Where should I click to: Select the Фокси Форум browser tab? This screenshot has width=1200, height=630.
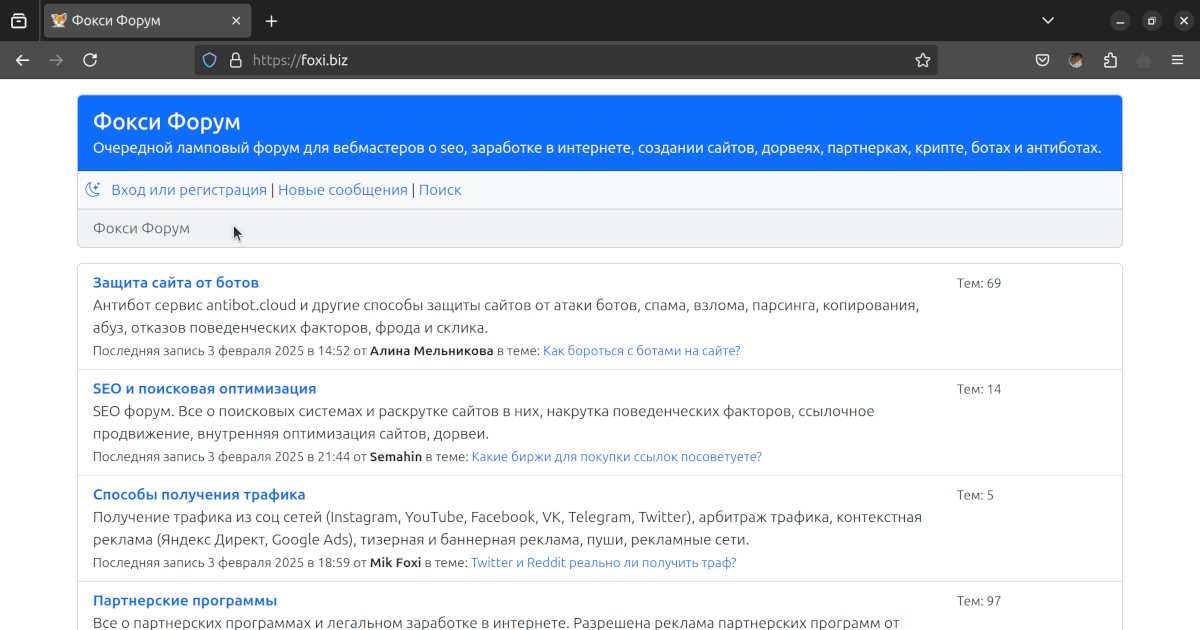[130, 21]
